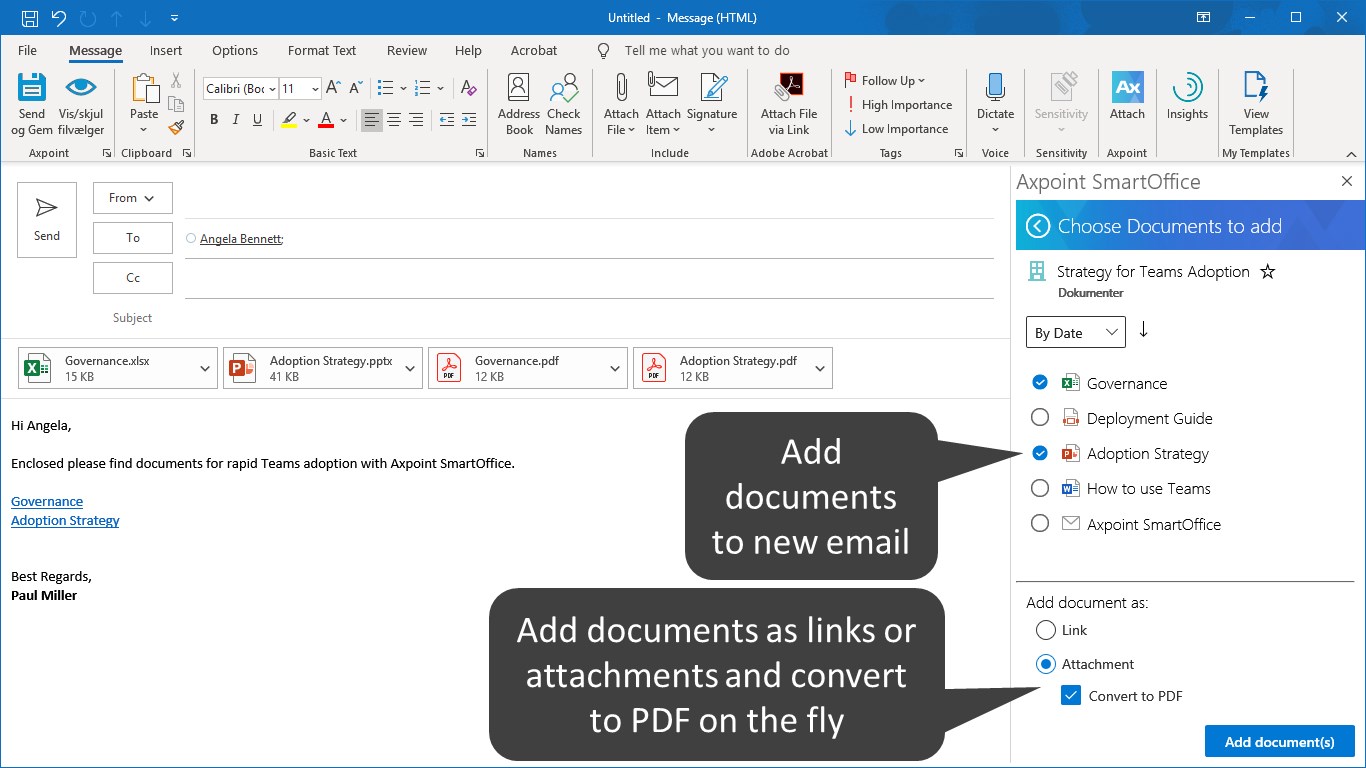This screenshot has width=1366, height=768.
Task: Apply the yellow text highlight color
Action: click(289, 120)
